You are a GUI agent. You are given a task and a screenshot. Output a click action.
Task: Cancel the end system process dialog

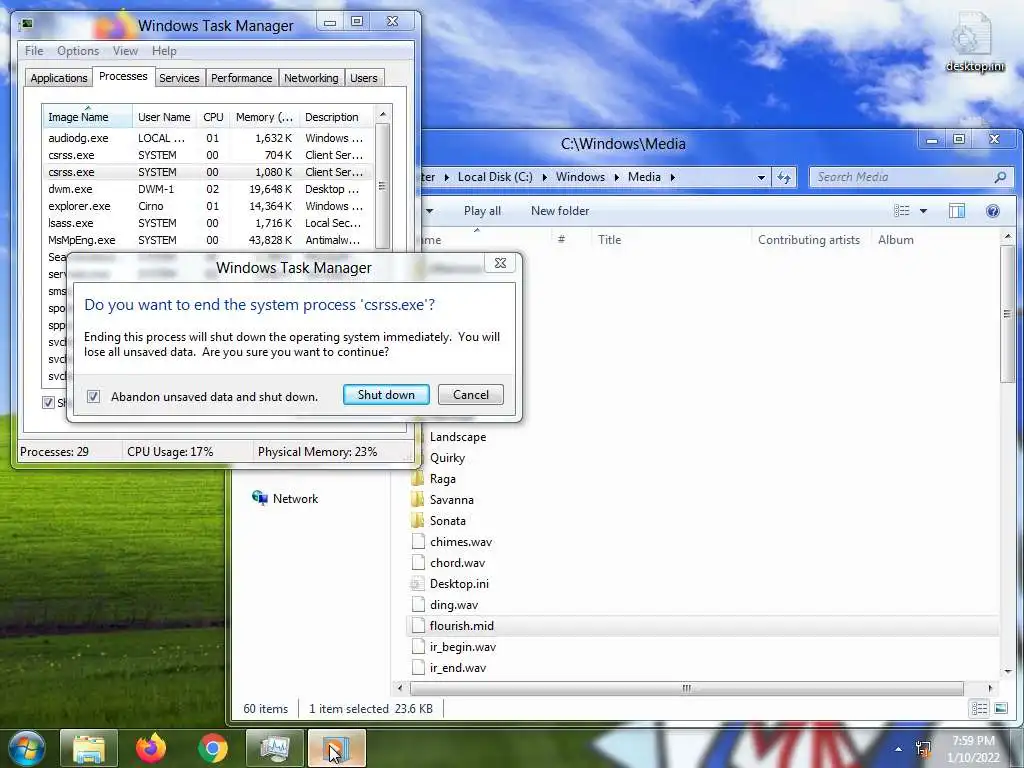pyautogui.click(x=470, y=394)
